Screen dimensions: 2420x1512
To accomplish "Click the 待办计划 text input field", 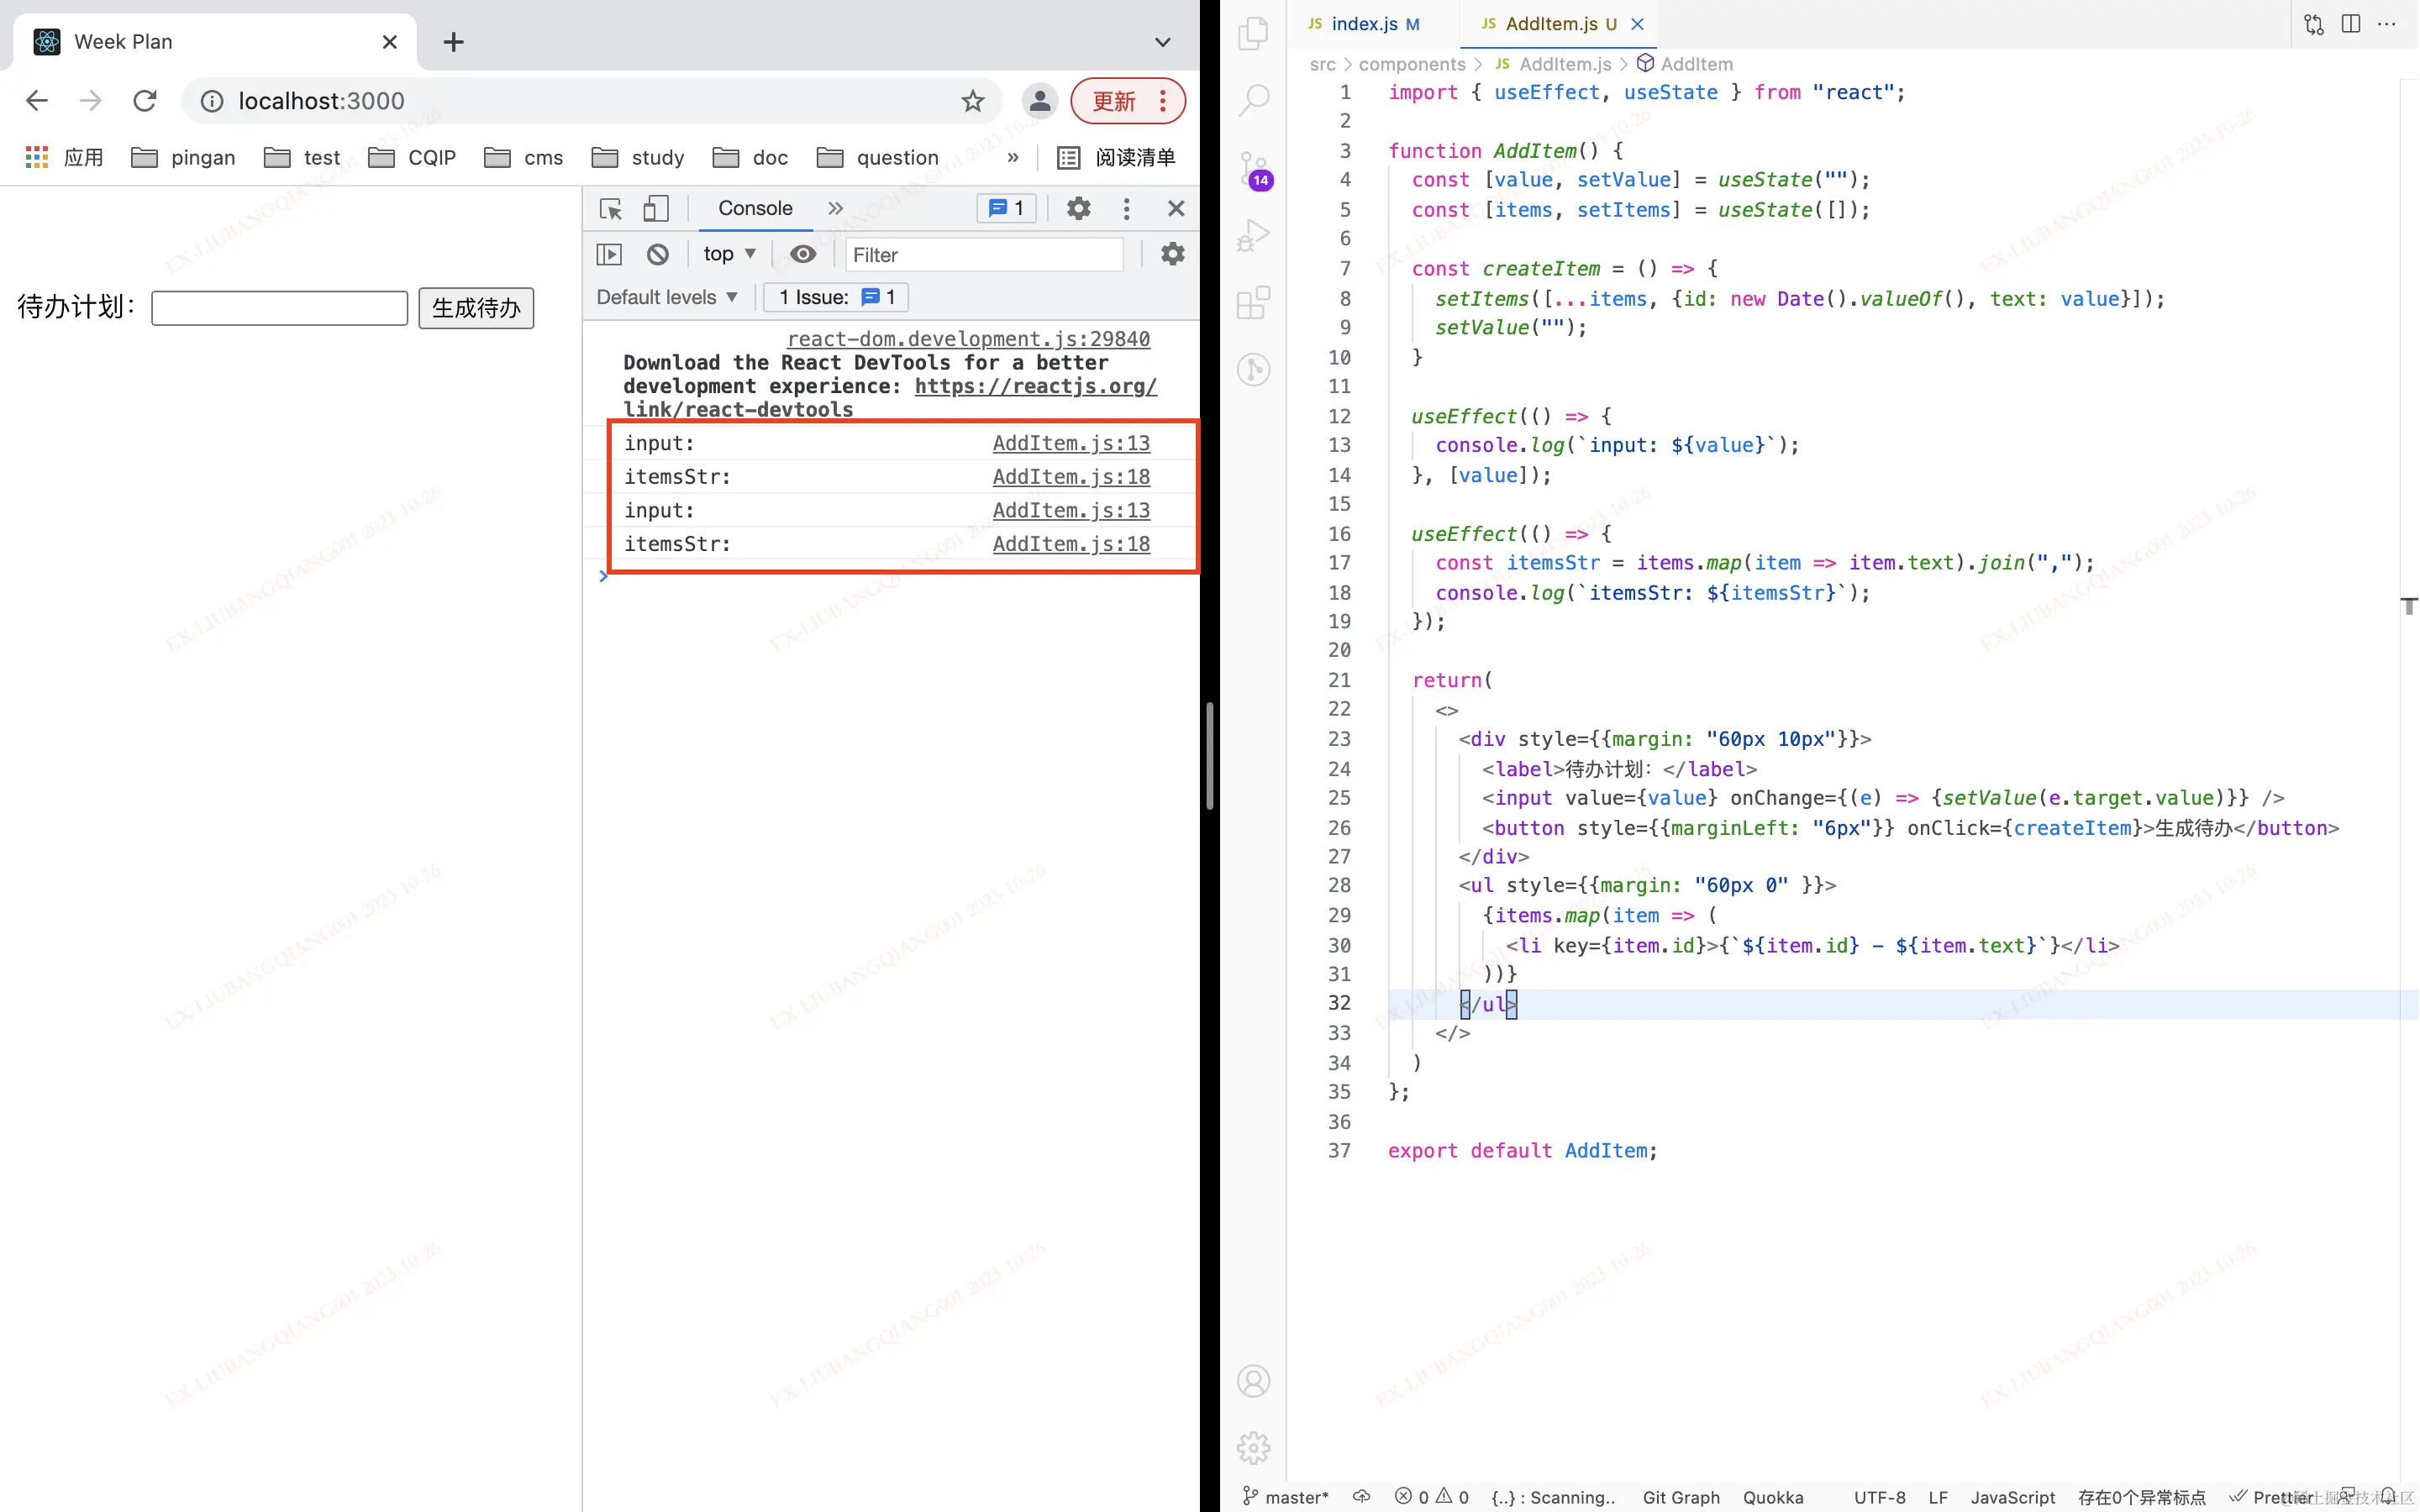I will [x=279, y=308].
